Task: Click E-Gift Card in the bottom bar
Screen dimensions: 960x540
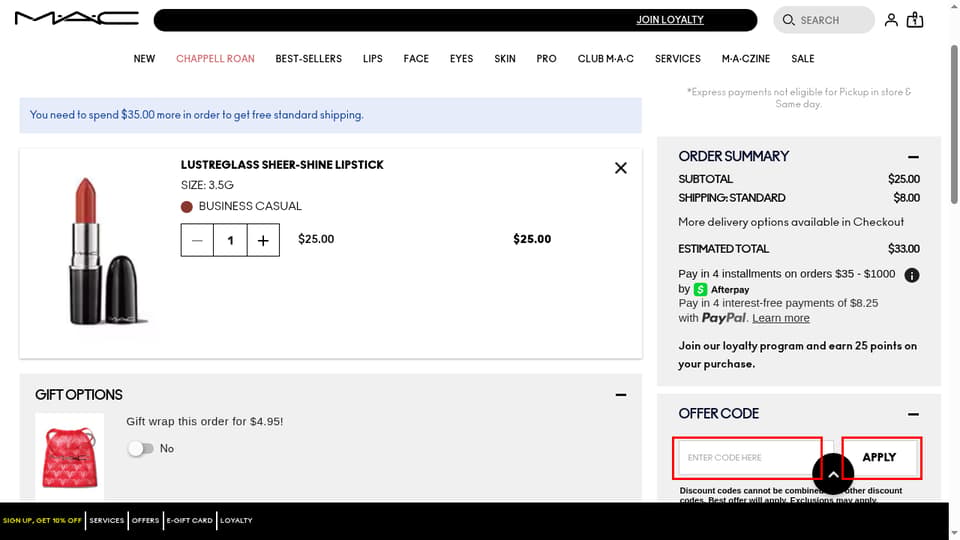Action: (x=190, y=520)
